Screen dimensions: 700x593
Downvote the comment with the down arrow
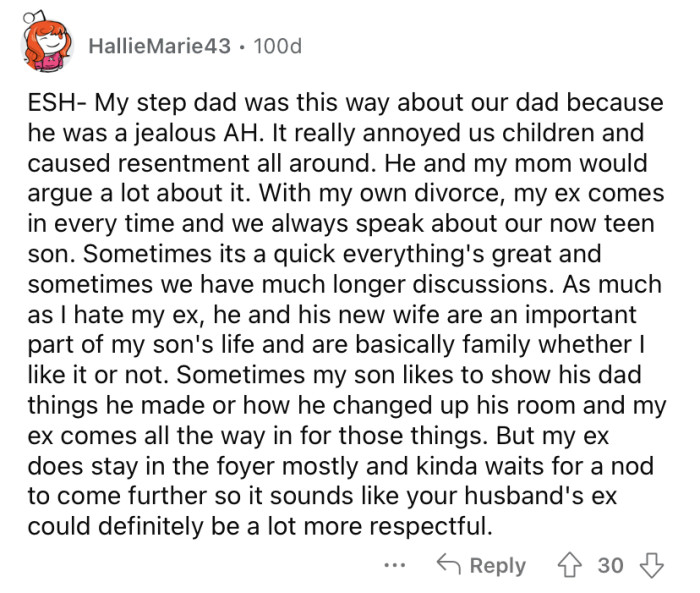click(652, 565)
